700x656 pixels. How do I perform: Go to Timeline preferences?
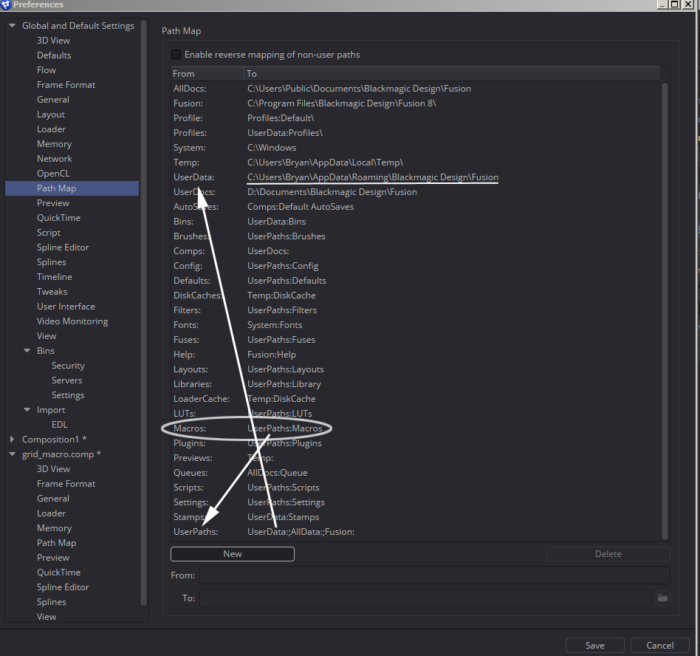click(x=54, y=277)
